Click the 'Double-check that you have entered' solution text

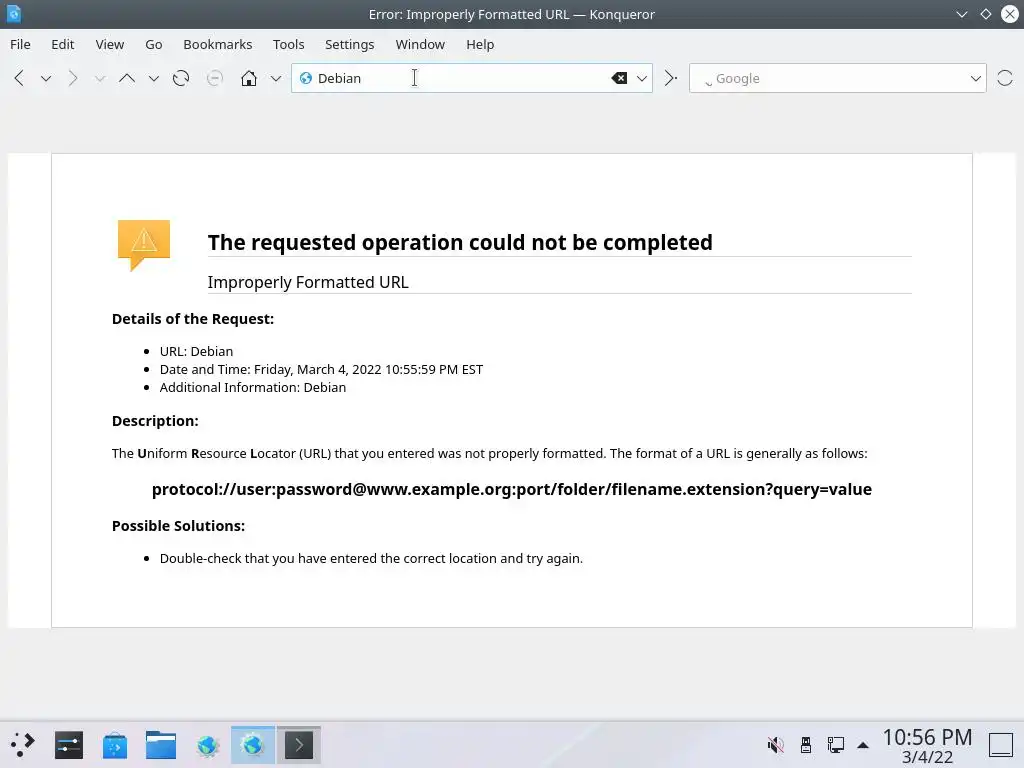(x=371, y=558)
